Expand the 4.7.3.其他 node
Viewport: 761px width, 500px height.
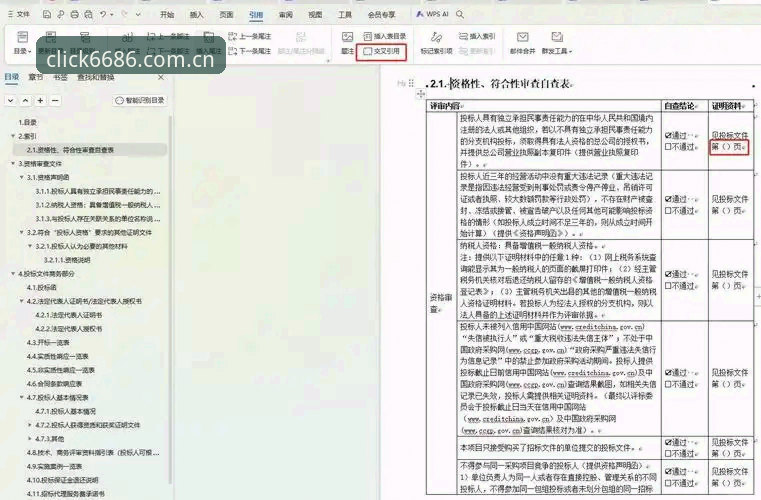[30, 439]
